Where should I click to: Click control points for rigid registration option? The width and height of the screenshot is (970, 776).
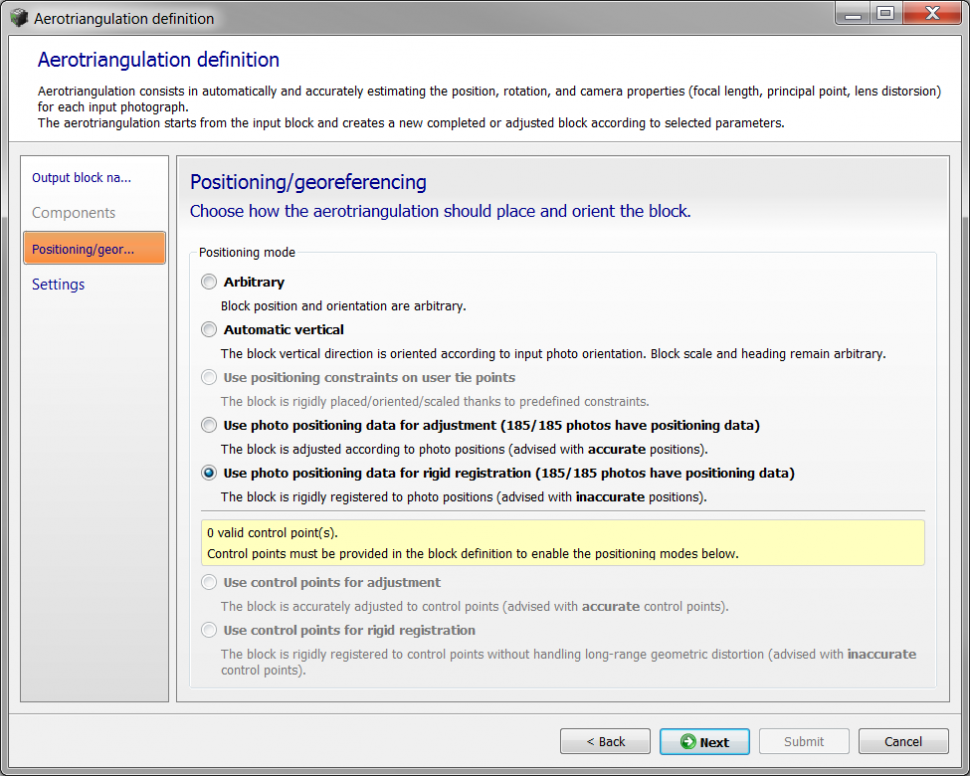click(x=209, y=630)
